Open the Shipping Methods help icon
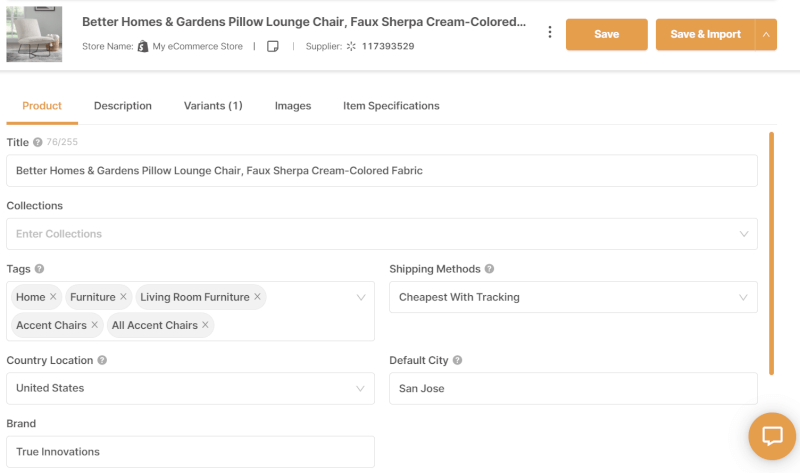 coord(489,269)
